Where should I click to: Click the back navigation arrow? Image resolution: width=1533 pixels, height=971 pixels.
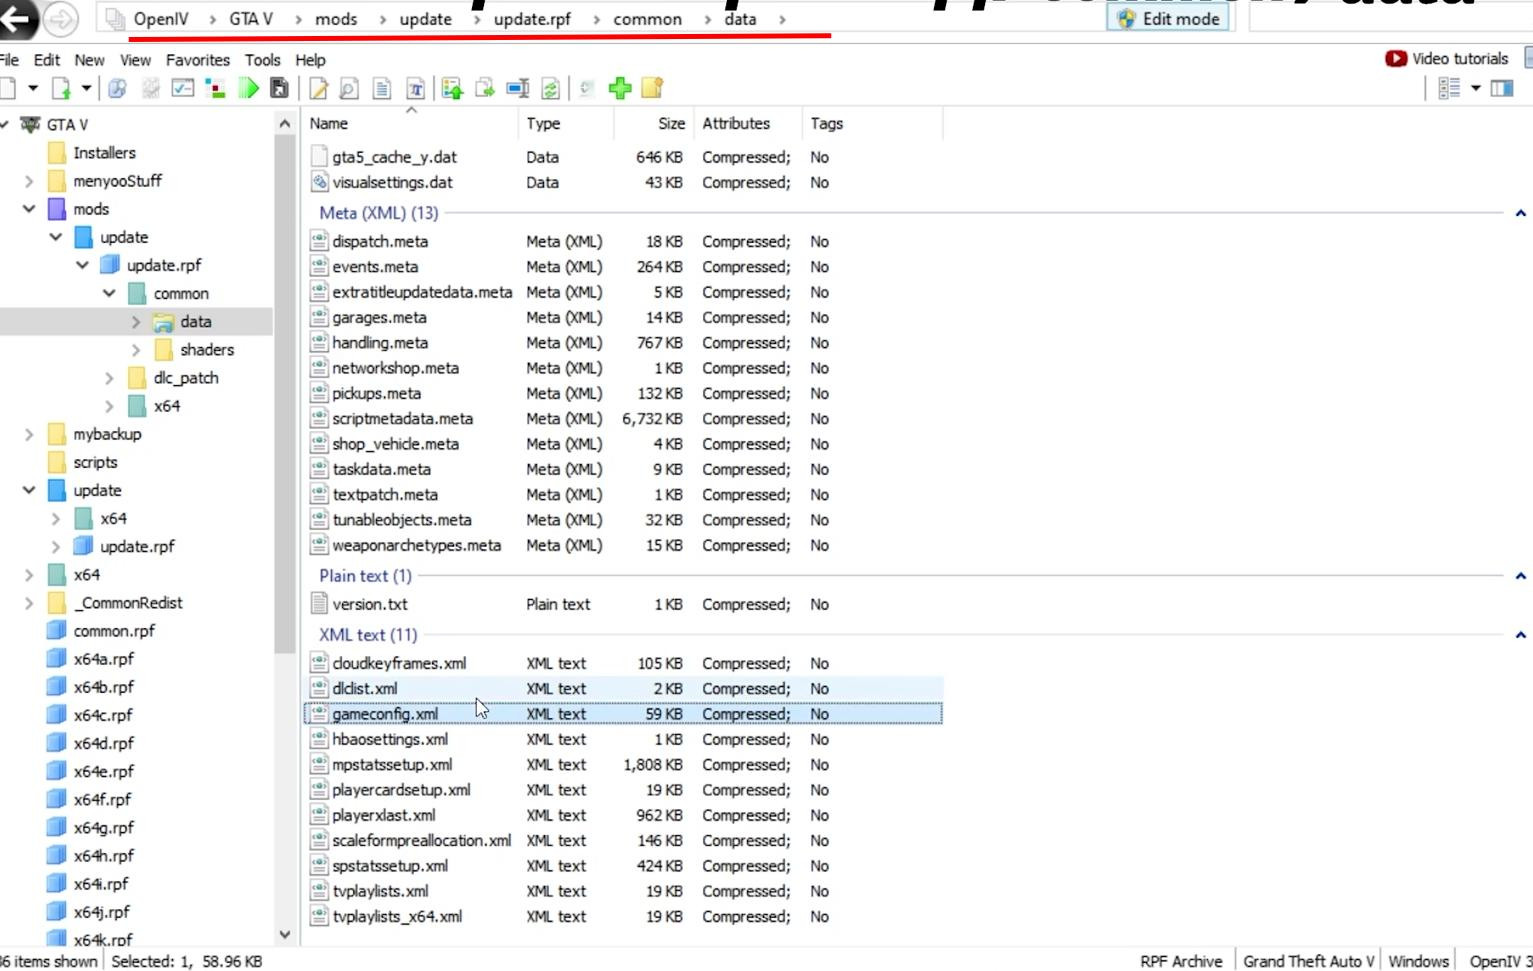[x=16, y=18]
